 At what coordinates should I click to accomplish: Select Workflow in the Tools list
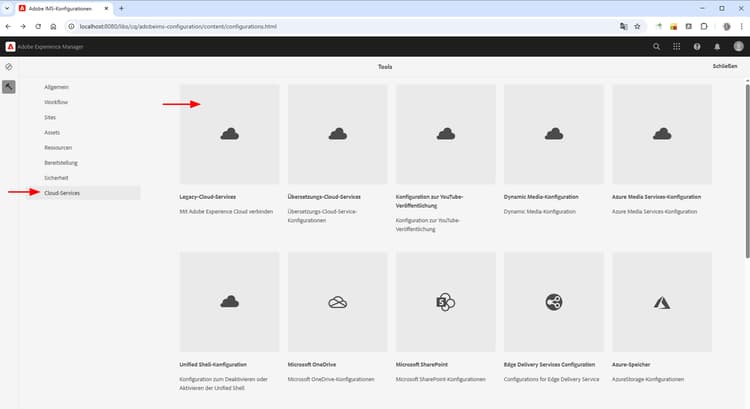pos(56,102)
